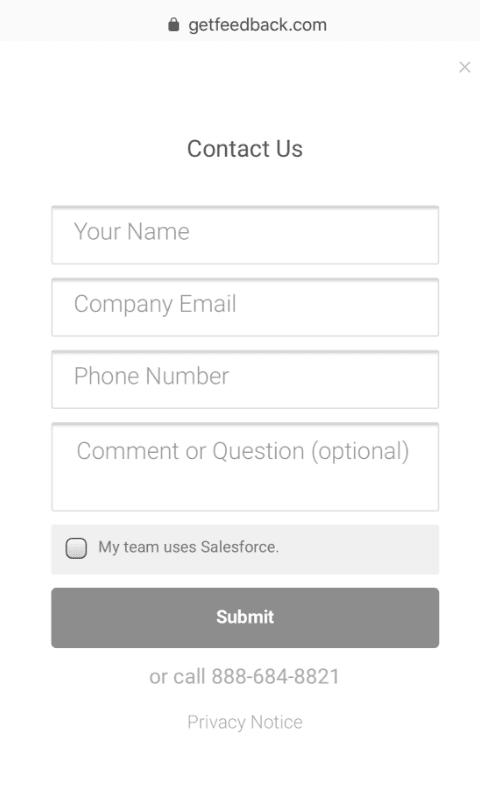Screen dimensions: 480x800
Task: Click the Comment or Question text area
Action: tap(245, 467)
